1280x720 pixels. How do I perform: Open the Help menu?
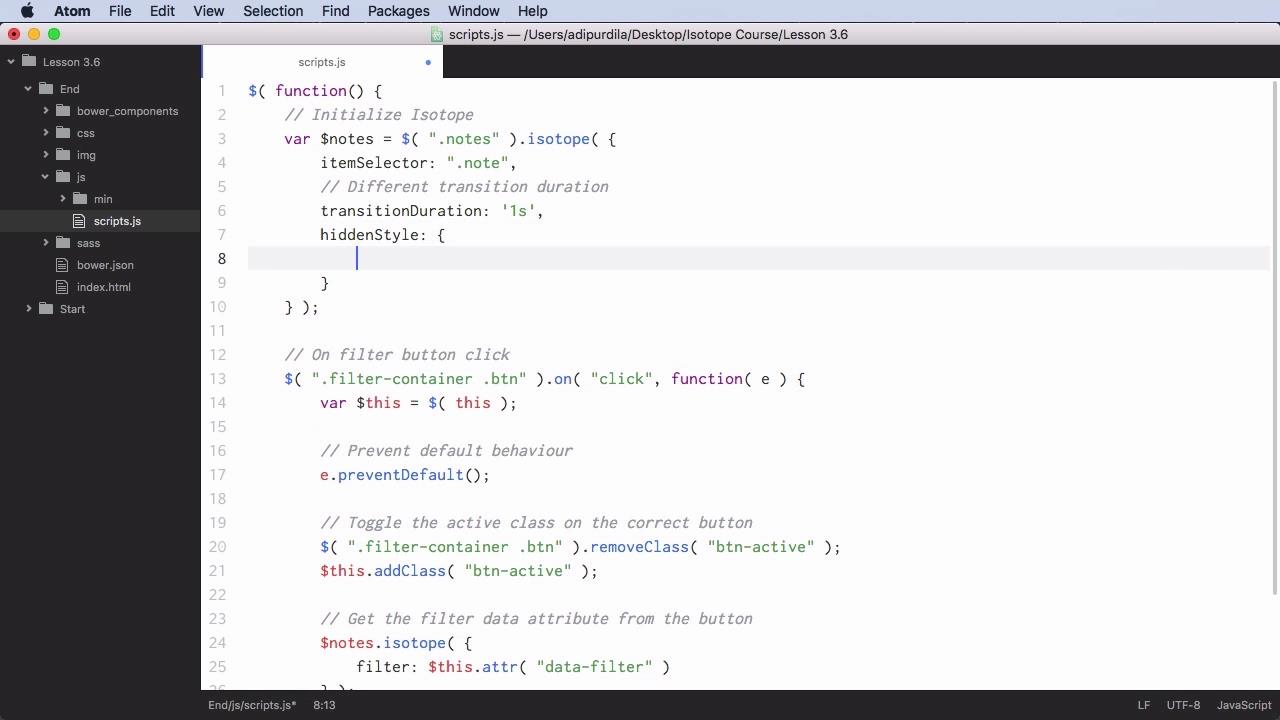click(x=532, y=11)
